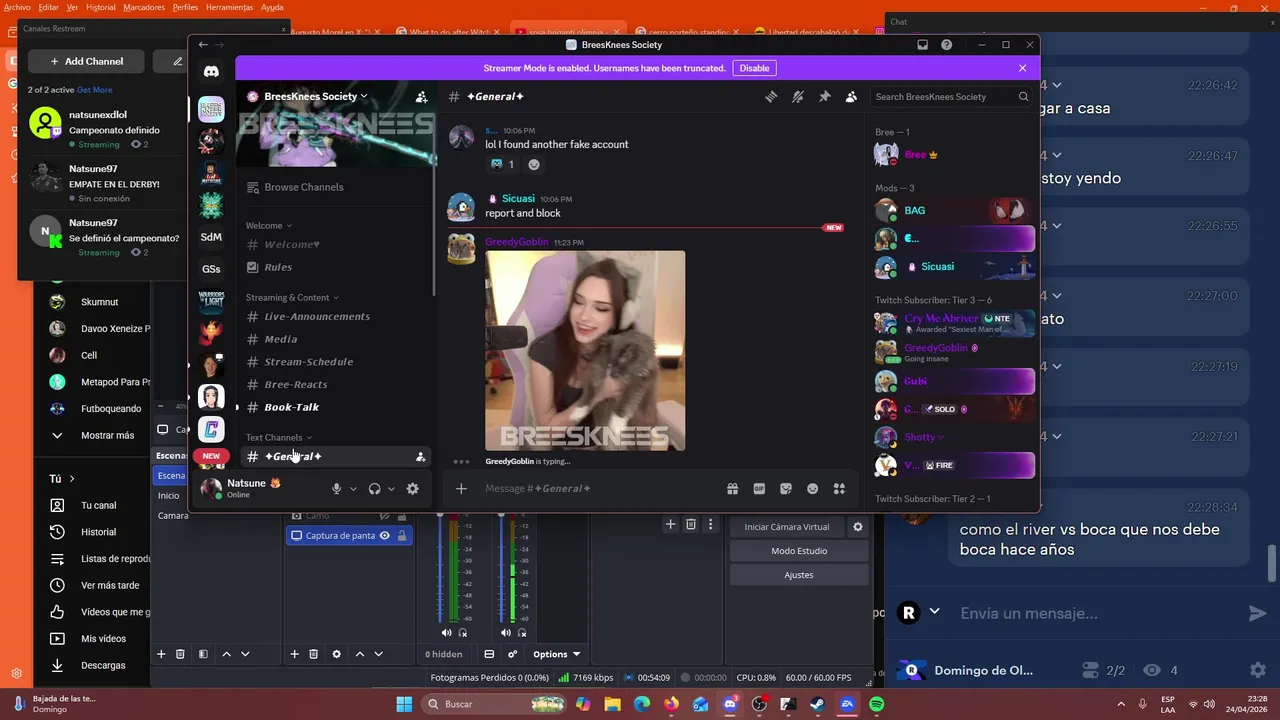
Task: Open Discord user settings gear
Action: click(412, 489)
